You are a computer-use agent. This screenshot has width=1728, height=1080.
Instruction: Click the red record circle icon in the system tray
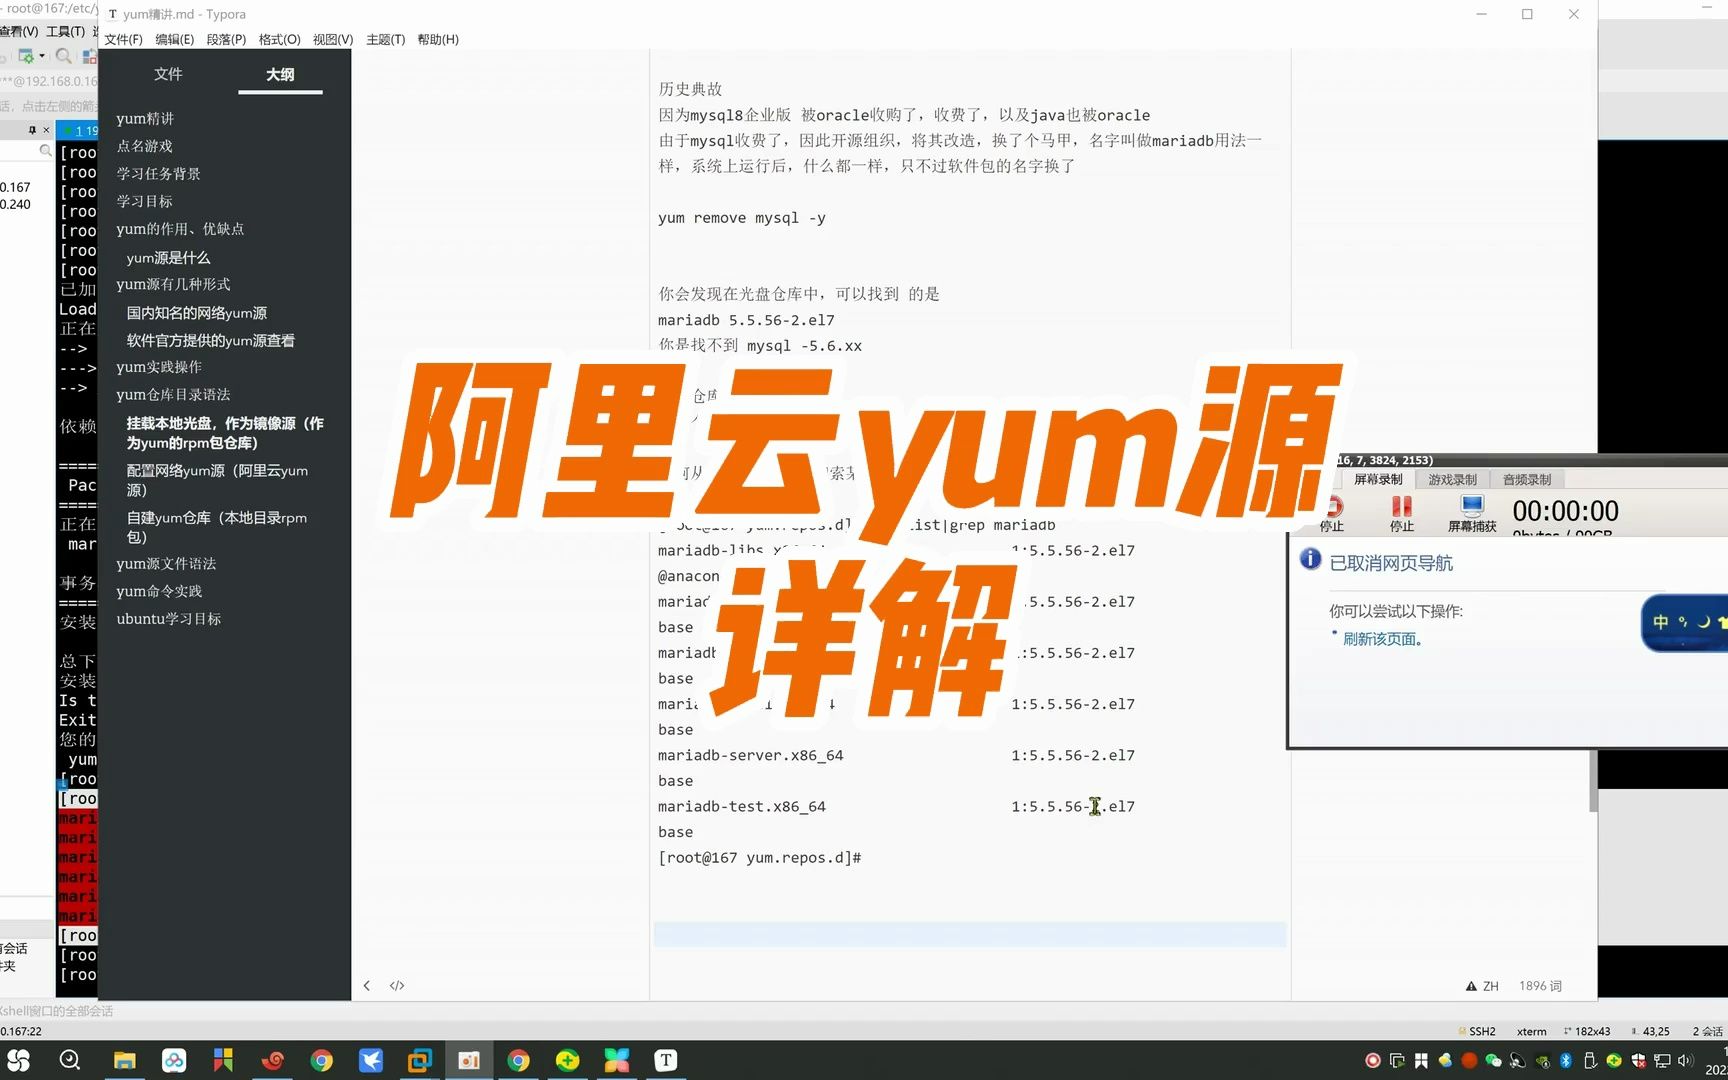pyautogui.click(x=1373, y=1061)
